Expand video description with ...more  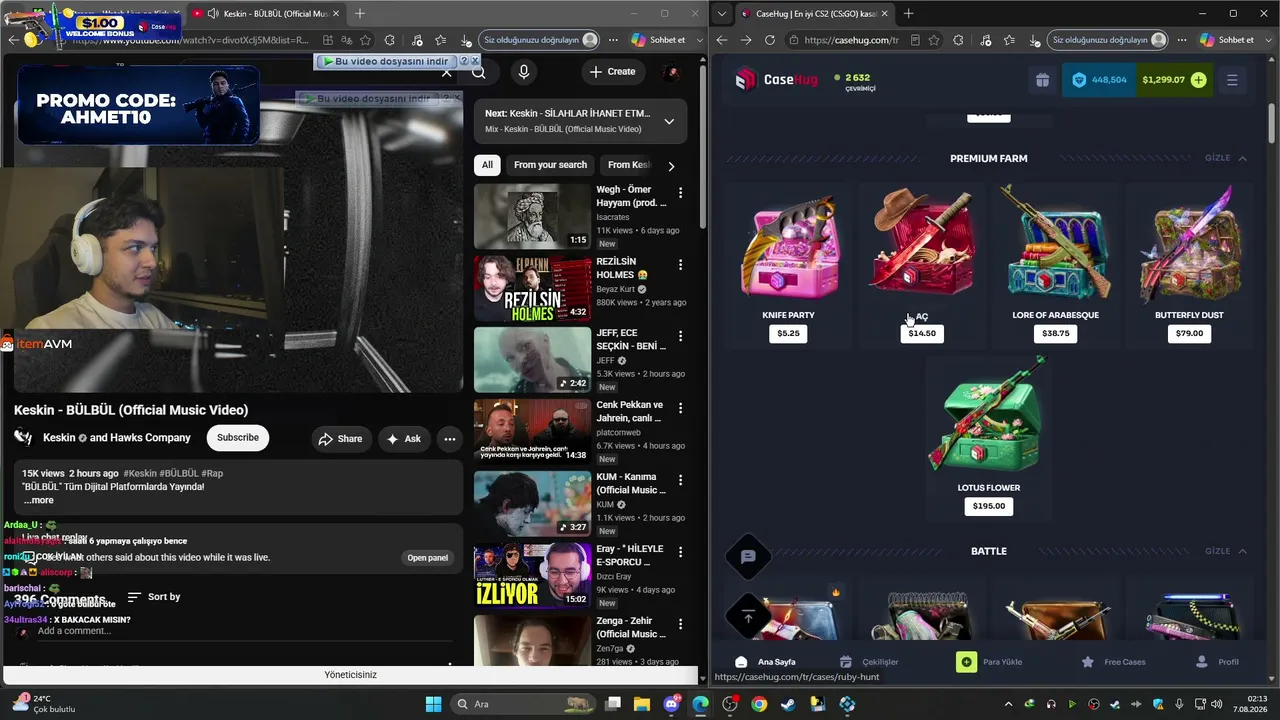(x=39, y=500)
